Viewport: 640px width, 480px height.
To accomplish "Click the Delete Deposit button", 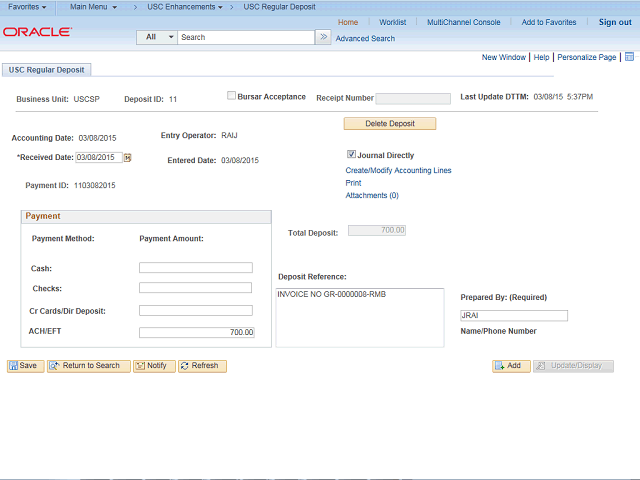I will (x=390, y=124).
